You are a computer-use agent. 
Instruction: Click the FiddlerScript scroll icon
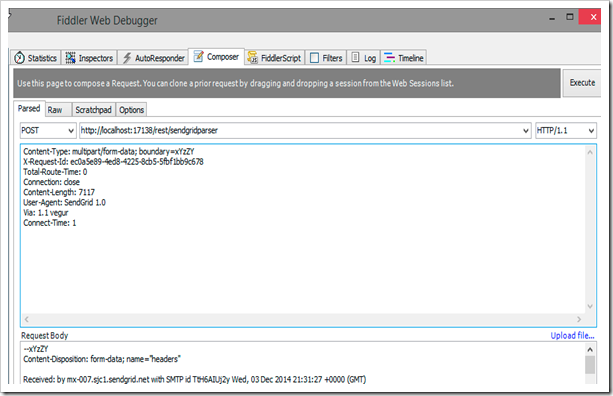[x=253, y=57]
